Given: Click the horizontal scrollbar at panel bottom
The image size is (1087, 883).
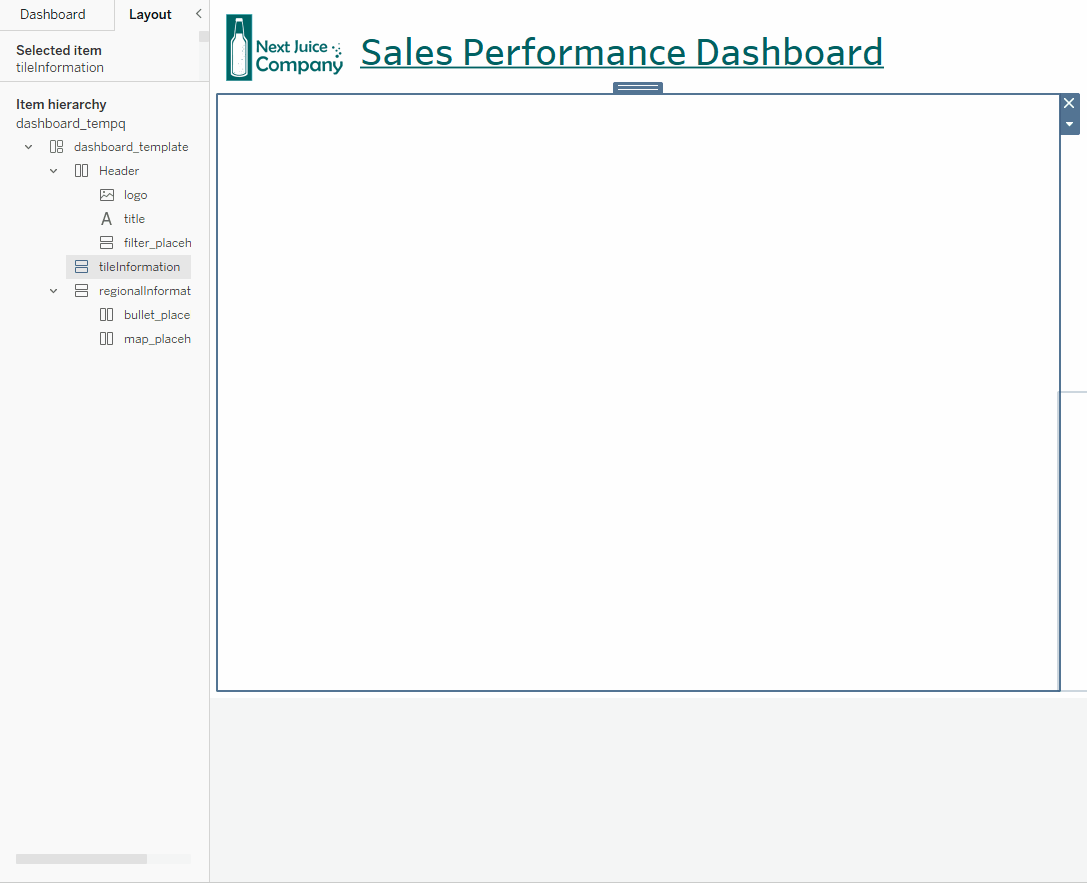Looking at the screenshot, I should coord(81,858).
